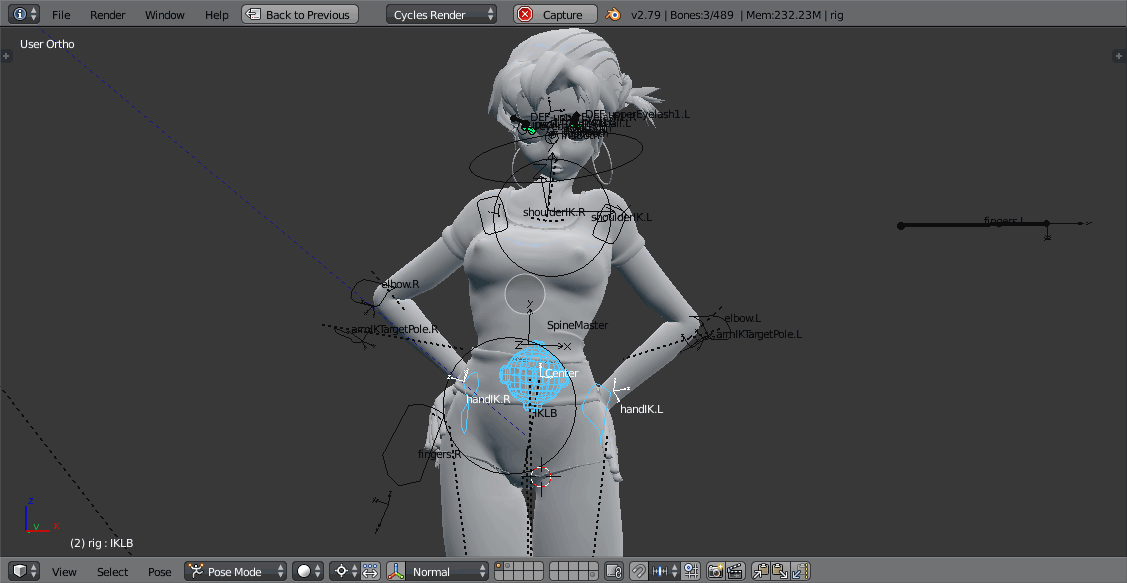Image resolution: width=1127 pixels, height=583 pixels.
Task: Click the User Ortho view label
Action: (x=47, y=44)
